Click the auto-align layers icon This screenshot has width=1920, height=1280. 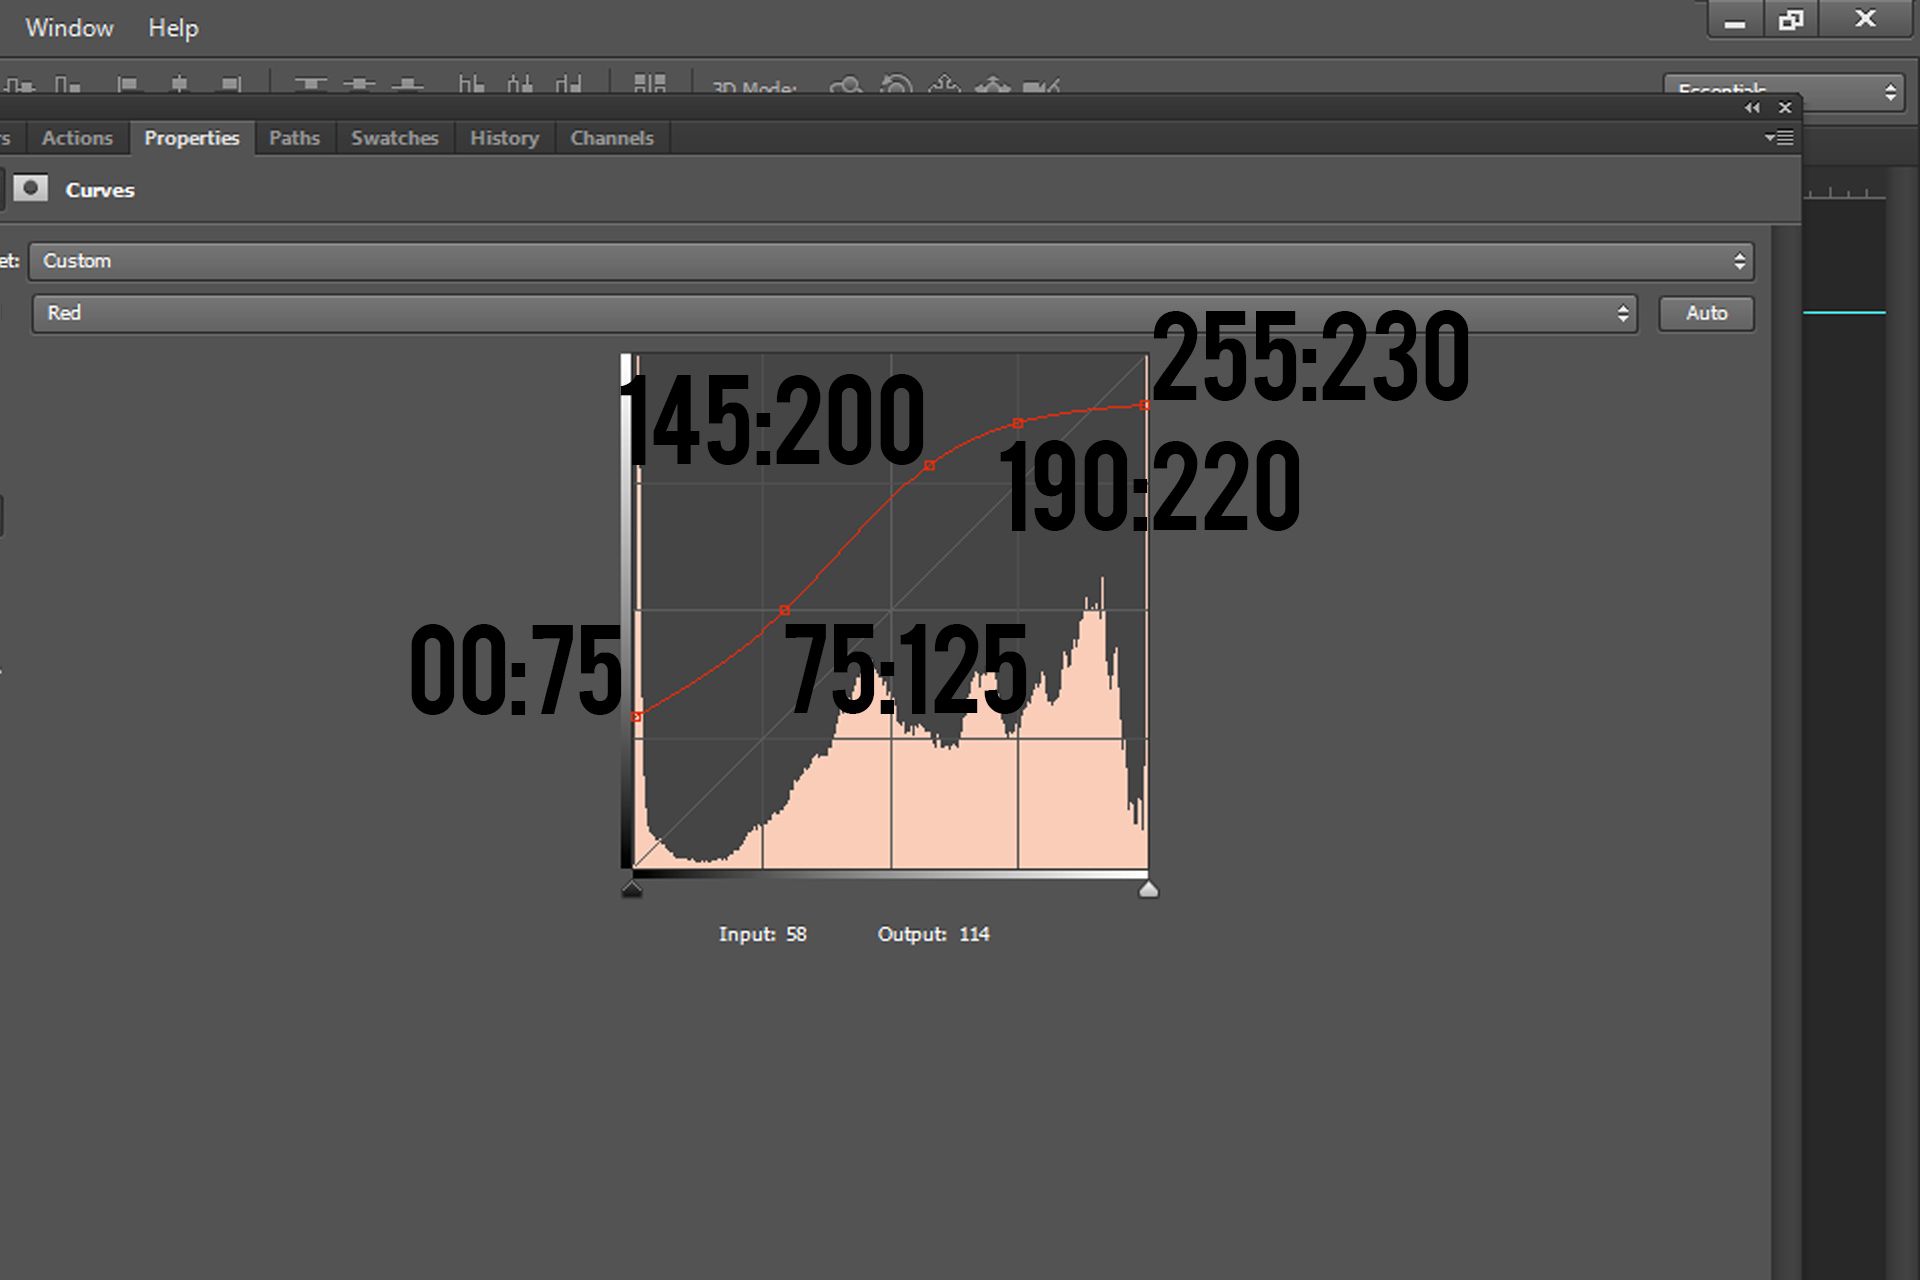[649, 84]
